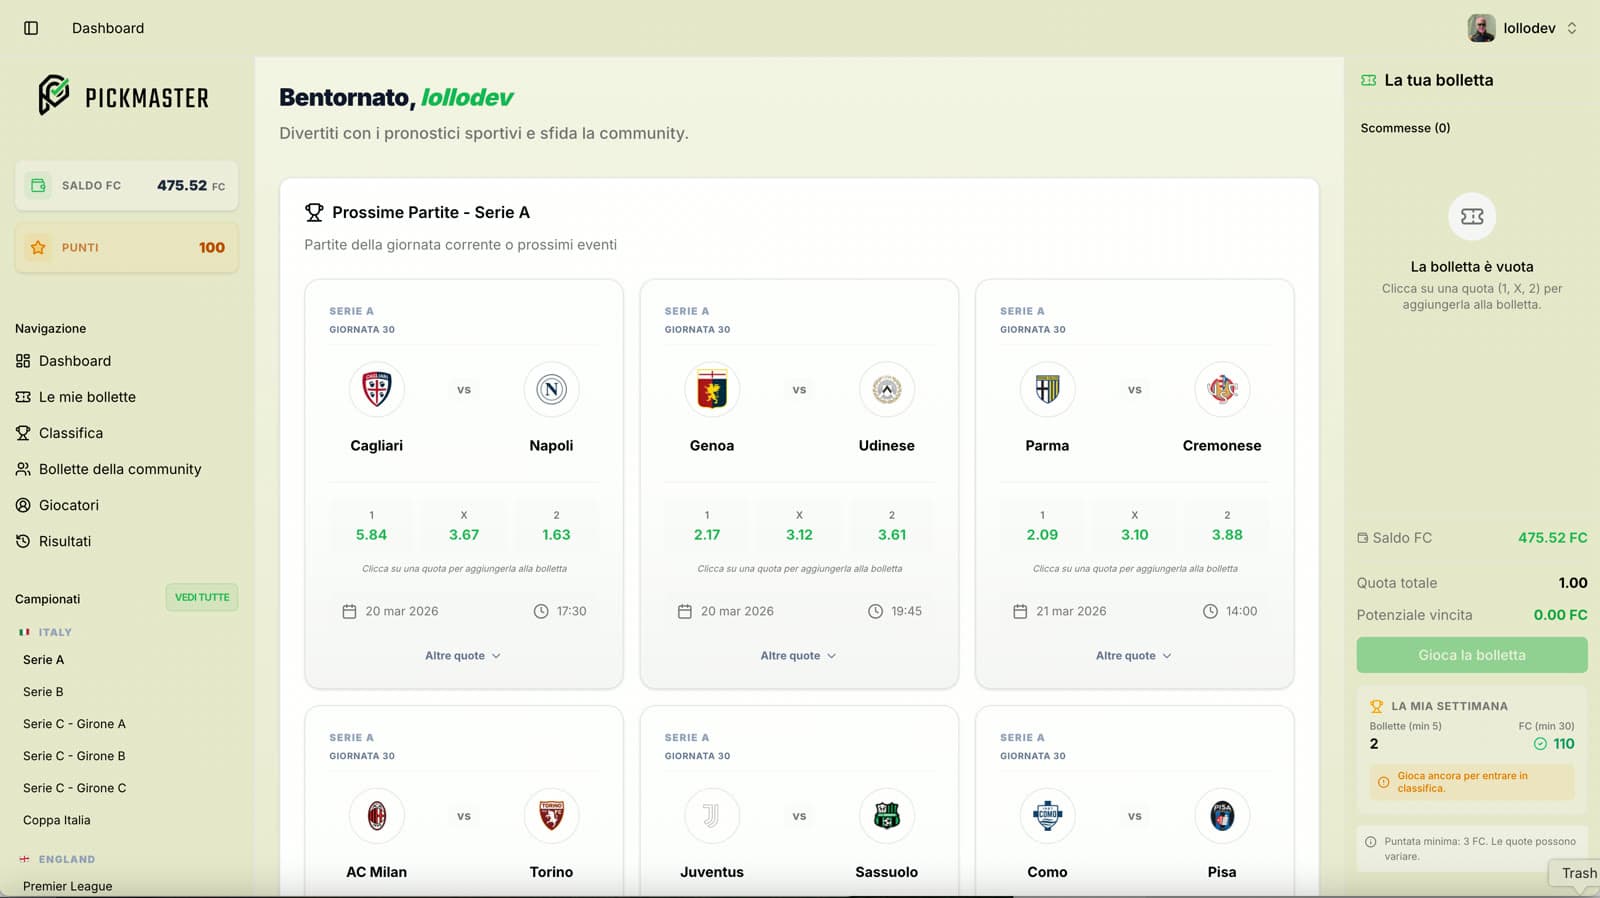Expand Altre quote for Genoa vs Udinese

[x=798, y=656]
